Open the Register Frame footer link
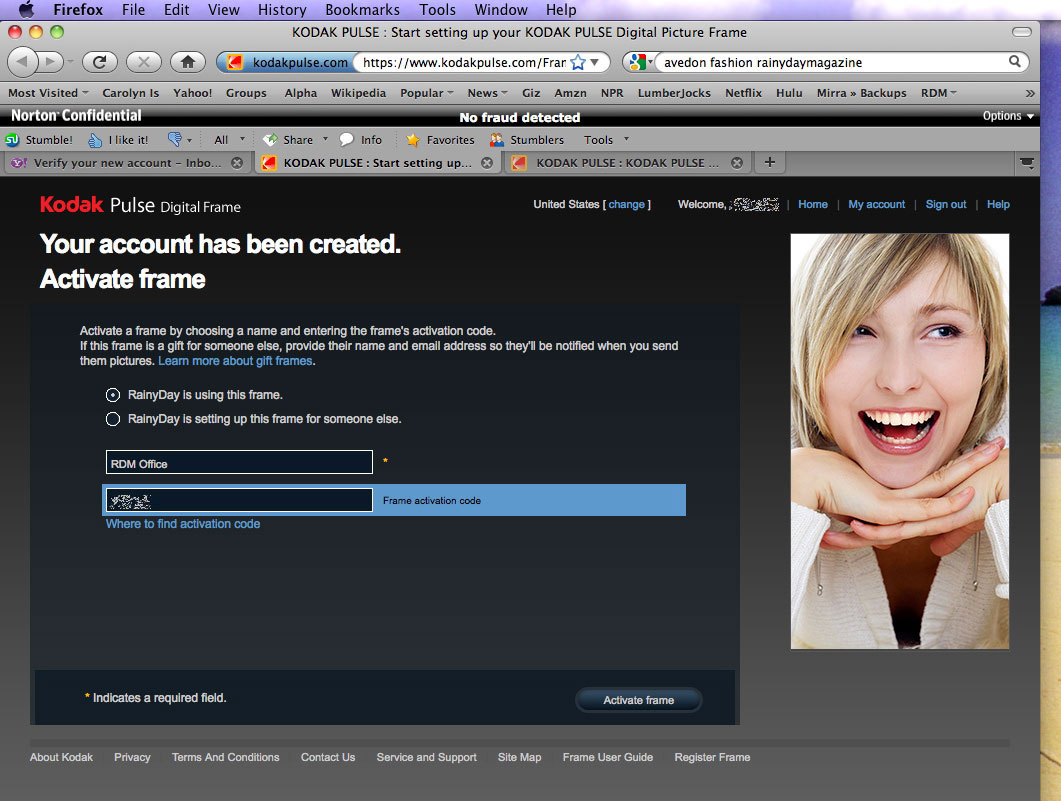1061x801 pixels. [713, 758]
